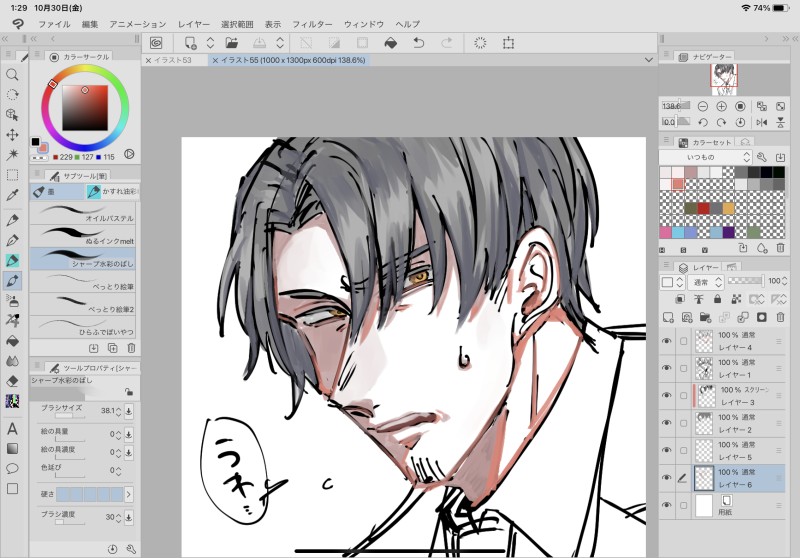This screenshot has height=558, width=800.
Task: Zoom in in Navigator panel
Action: pyautogui.click(x=721, y=107)
